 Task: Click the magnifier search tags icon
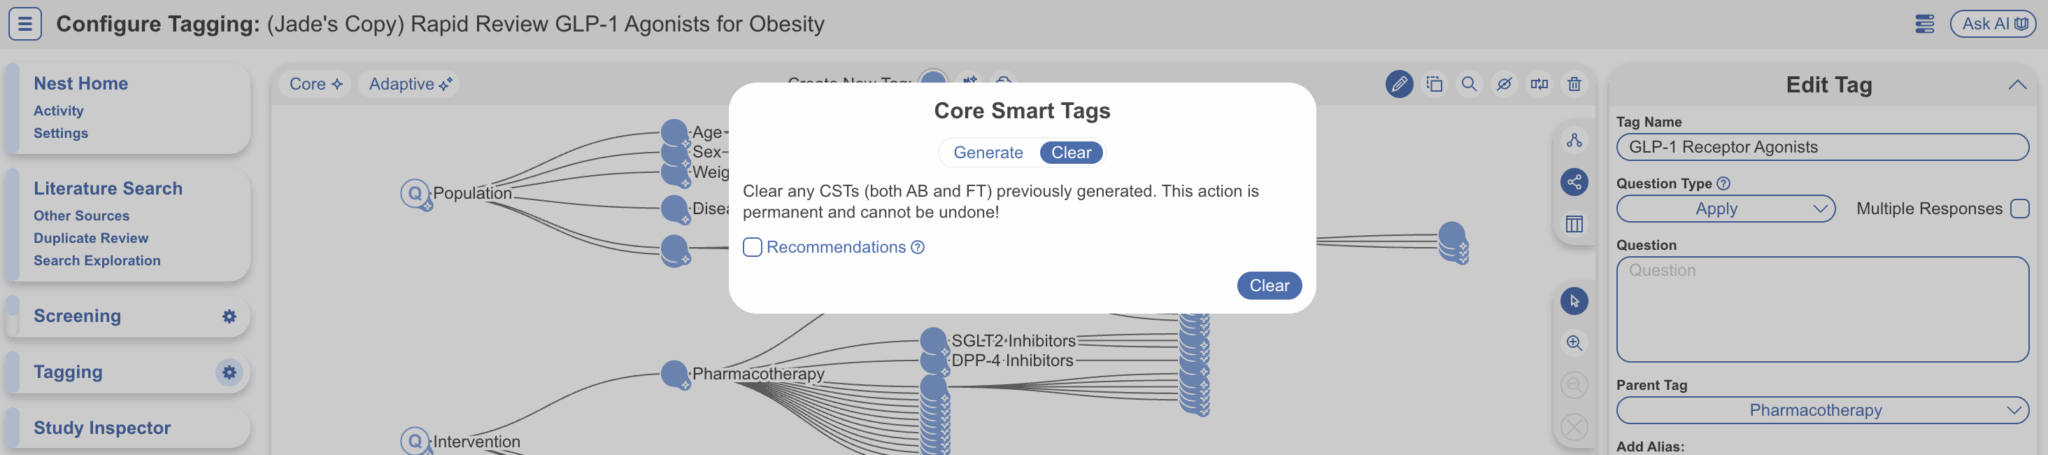(x=1469, y=84)
